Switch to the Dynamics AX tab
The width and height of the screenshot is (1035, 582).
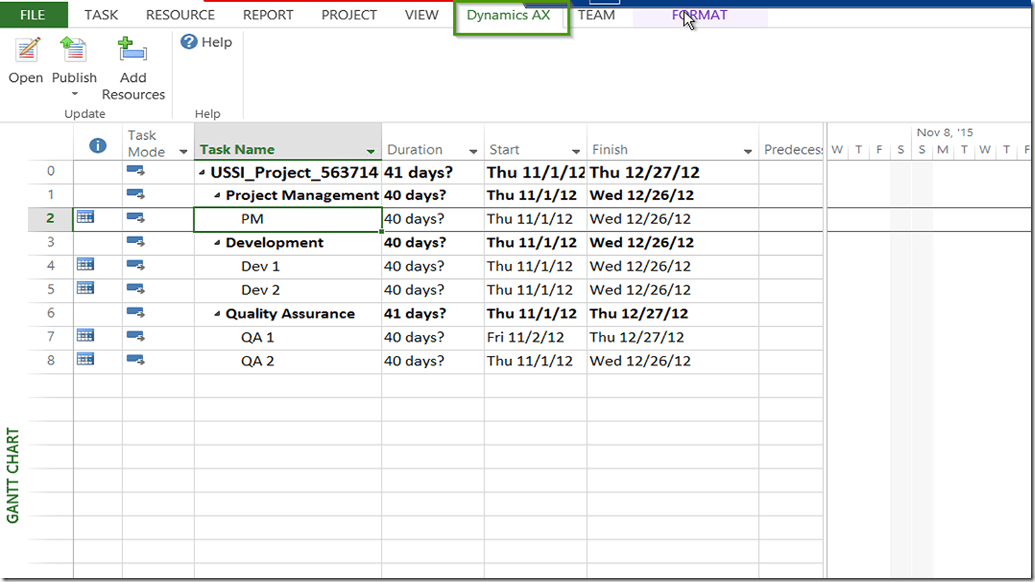[x=508, y=15]
